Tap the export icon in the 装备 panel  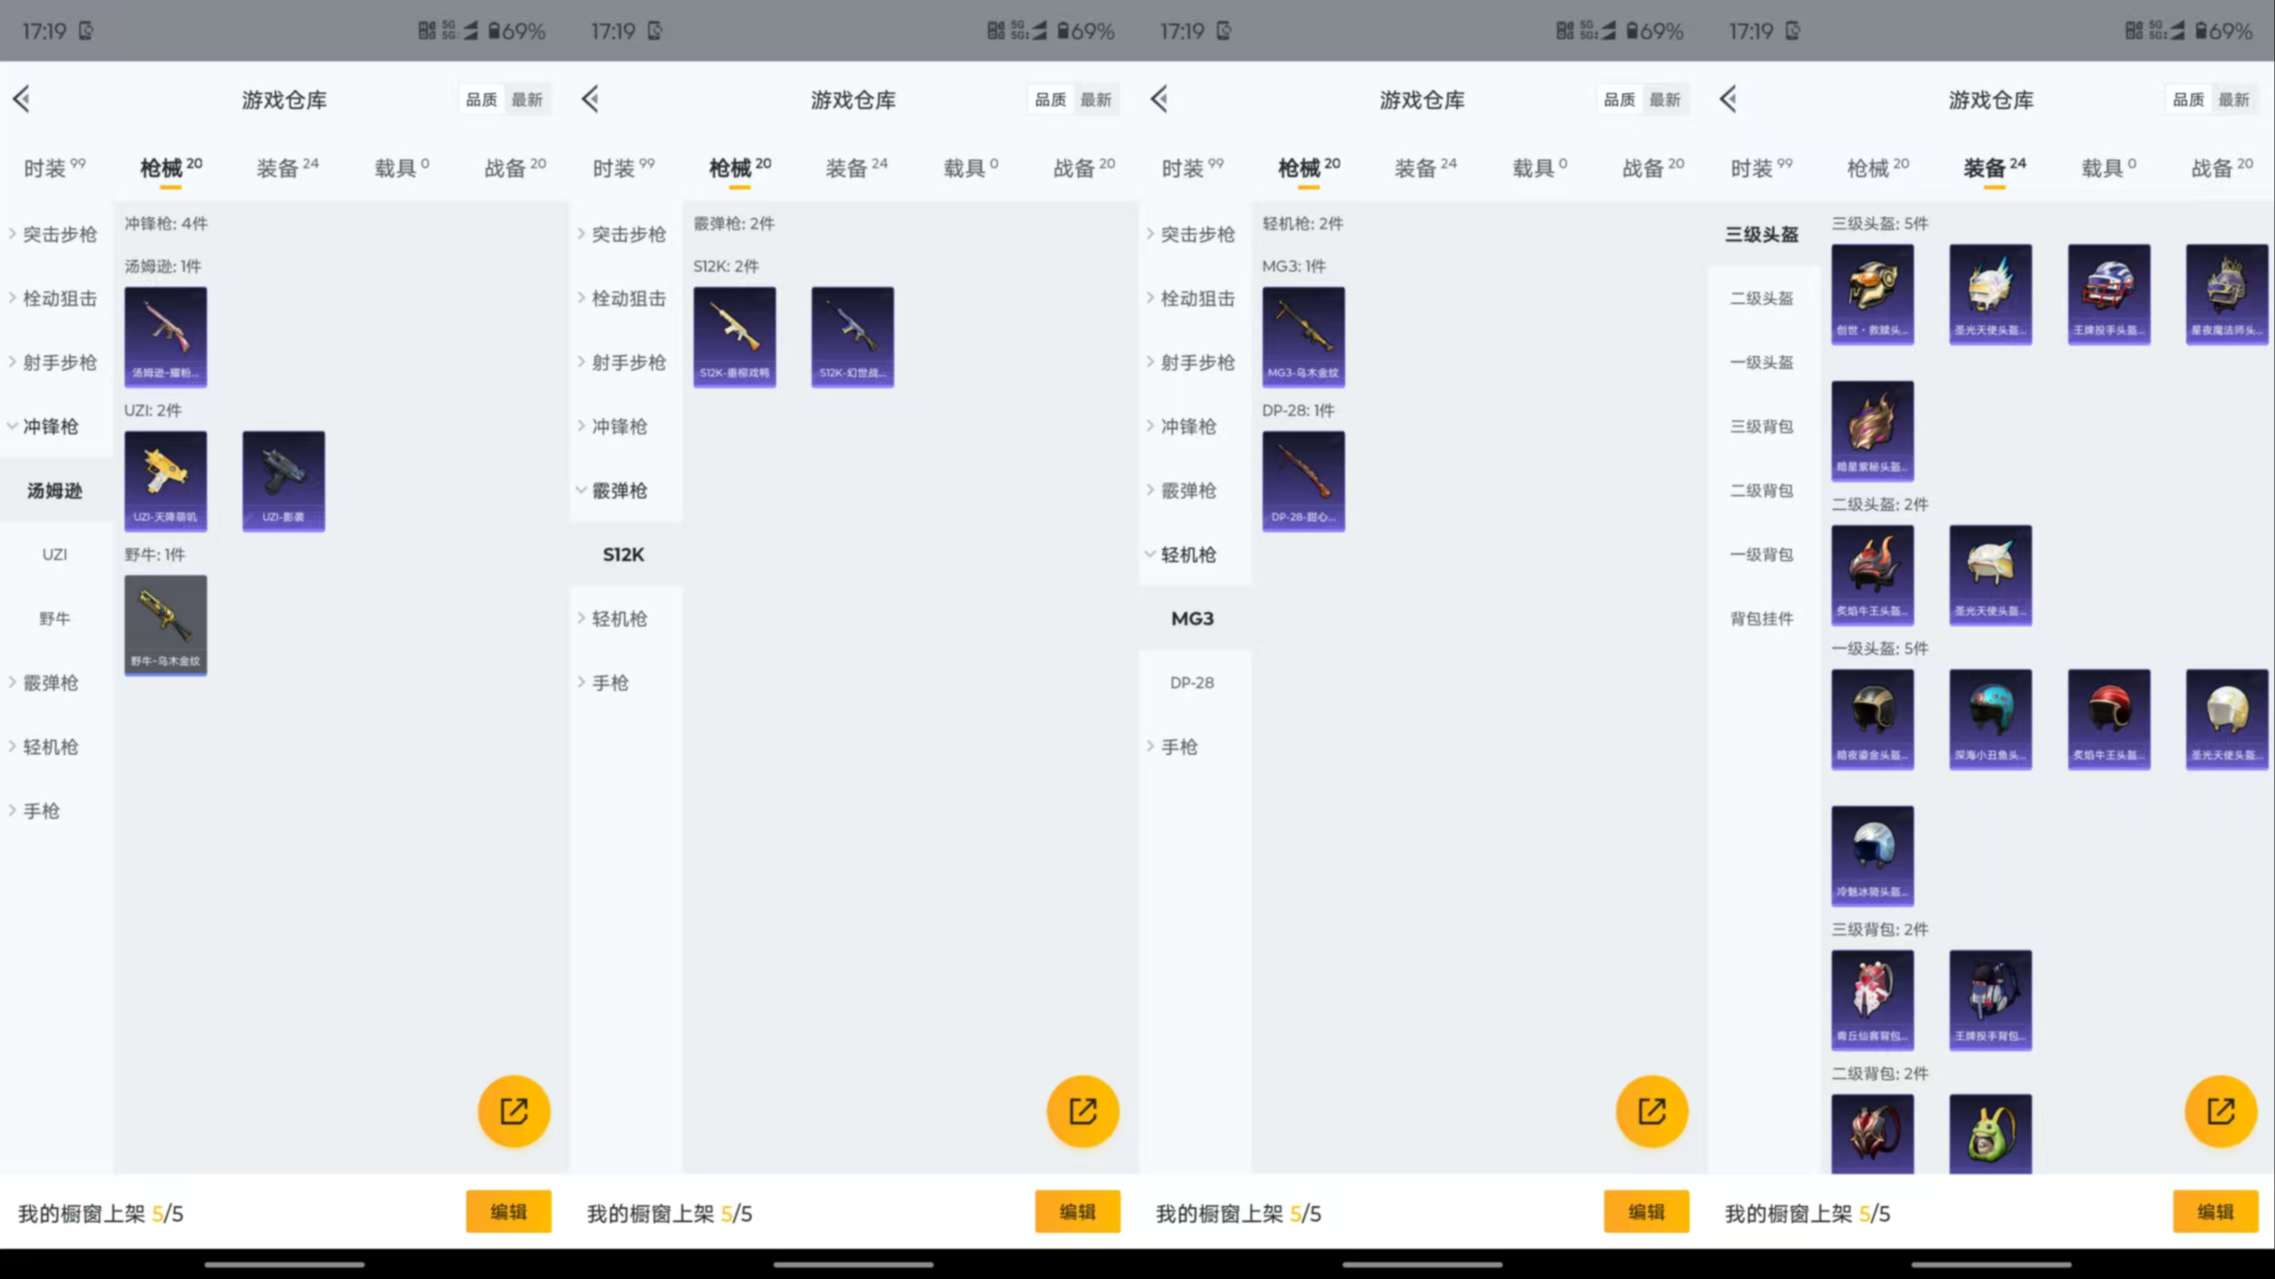(x=2220, y=1110)
